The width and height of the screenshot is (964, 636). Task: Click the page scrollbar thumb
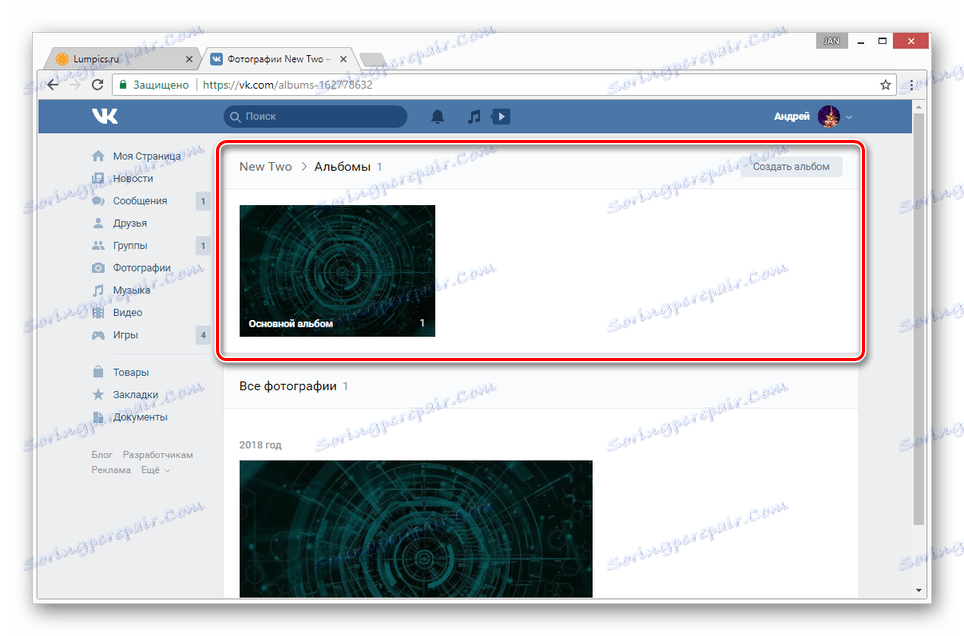click(x=919, y=320)
